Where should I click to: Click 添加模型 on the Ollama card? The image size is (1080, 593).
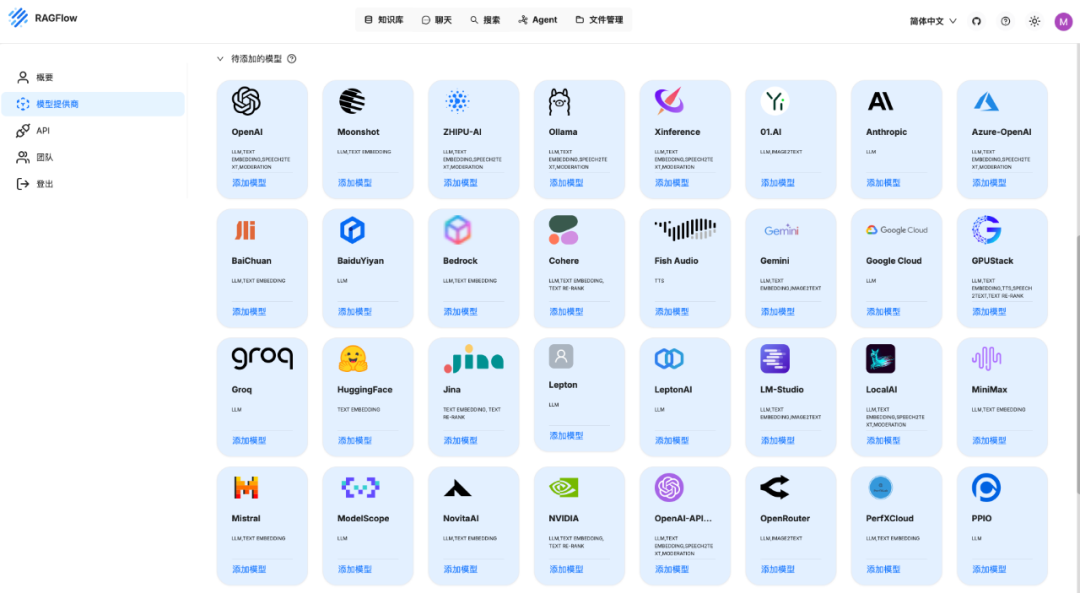[x=566, y=183]
